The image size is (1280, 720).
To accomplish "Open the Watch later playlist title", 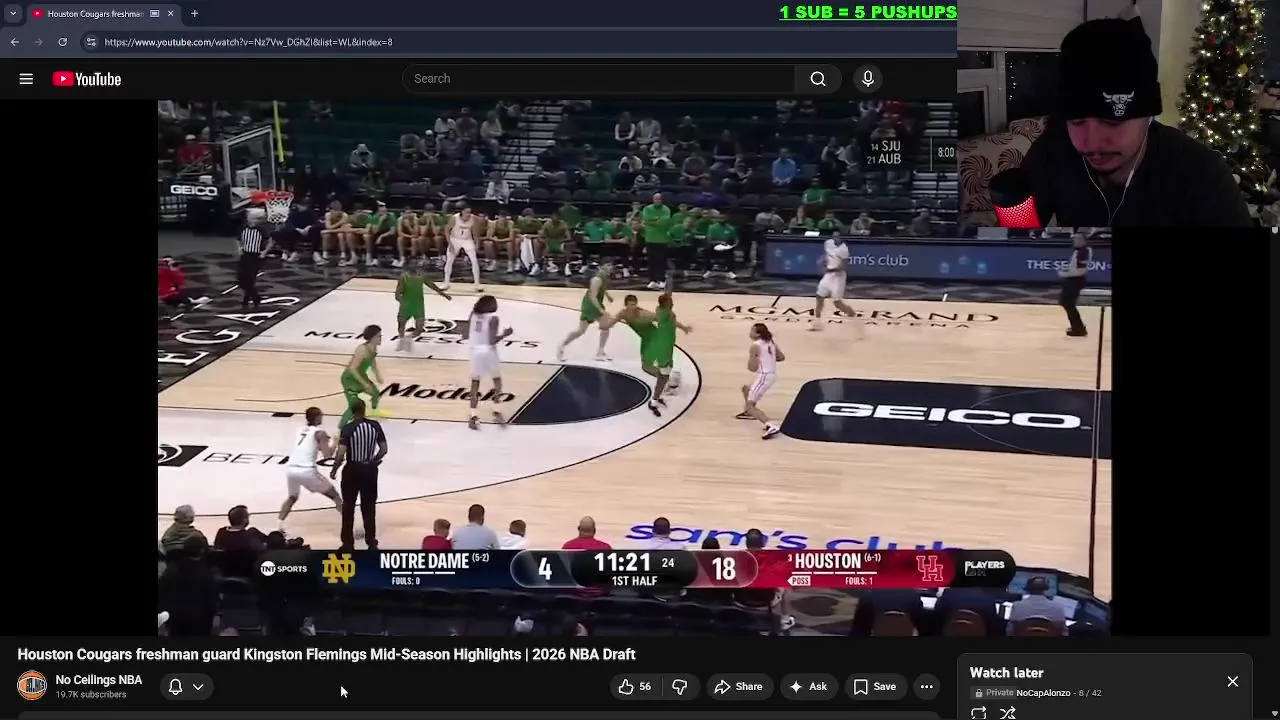I will click(x=1006, y=673).
